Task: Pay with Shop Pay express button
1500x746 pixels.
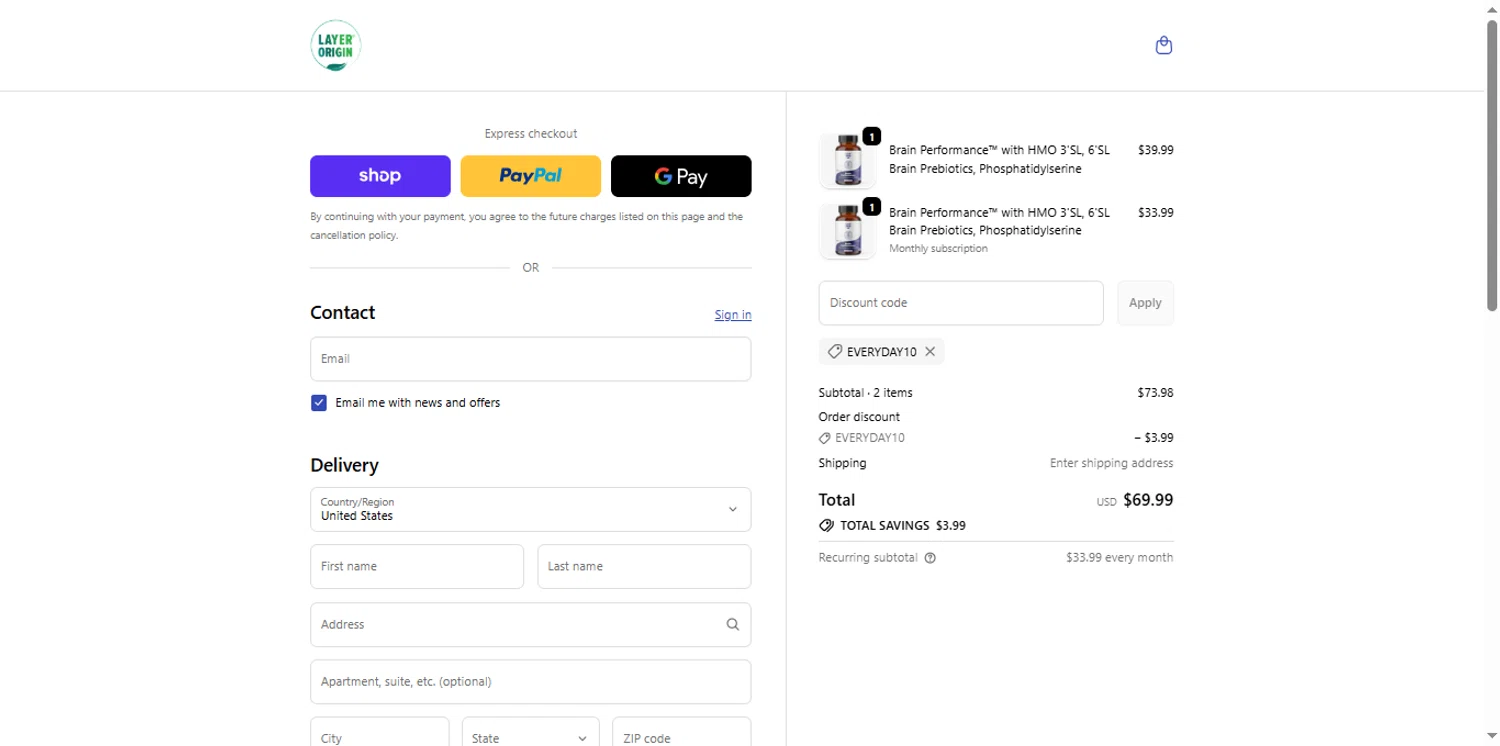Action: pyautogui.click(x=380, y=176)
